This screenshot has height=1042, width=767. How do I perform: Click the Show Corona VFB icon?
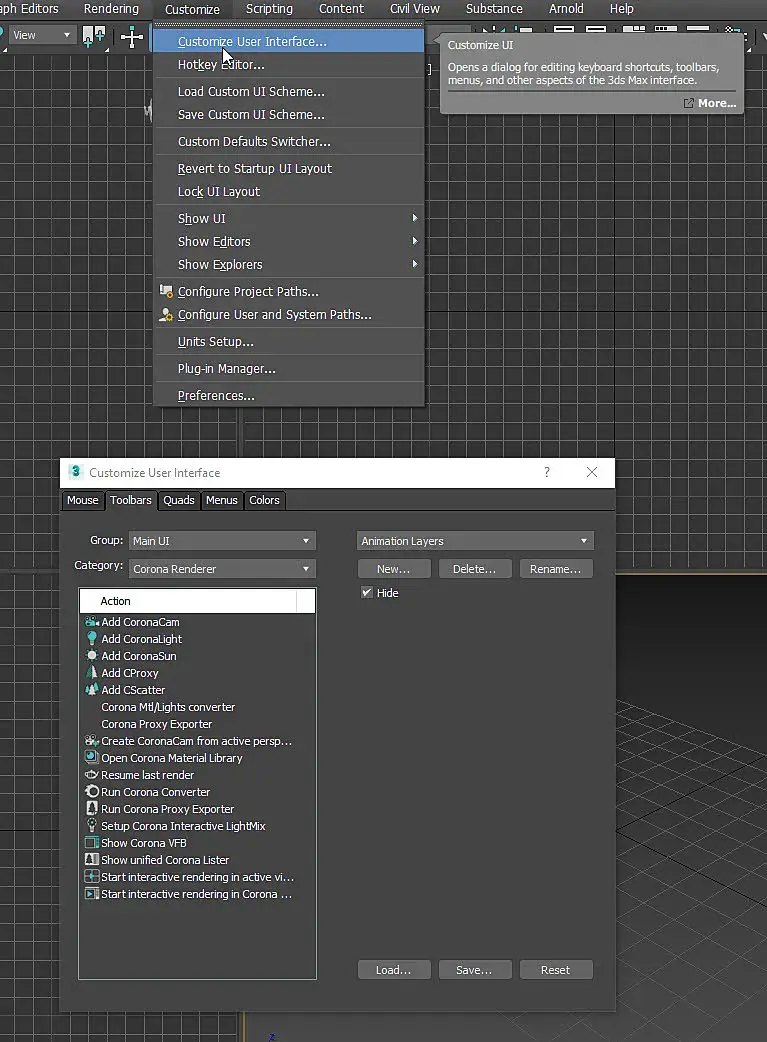[x=92, y=843]
